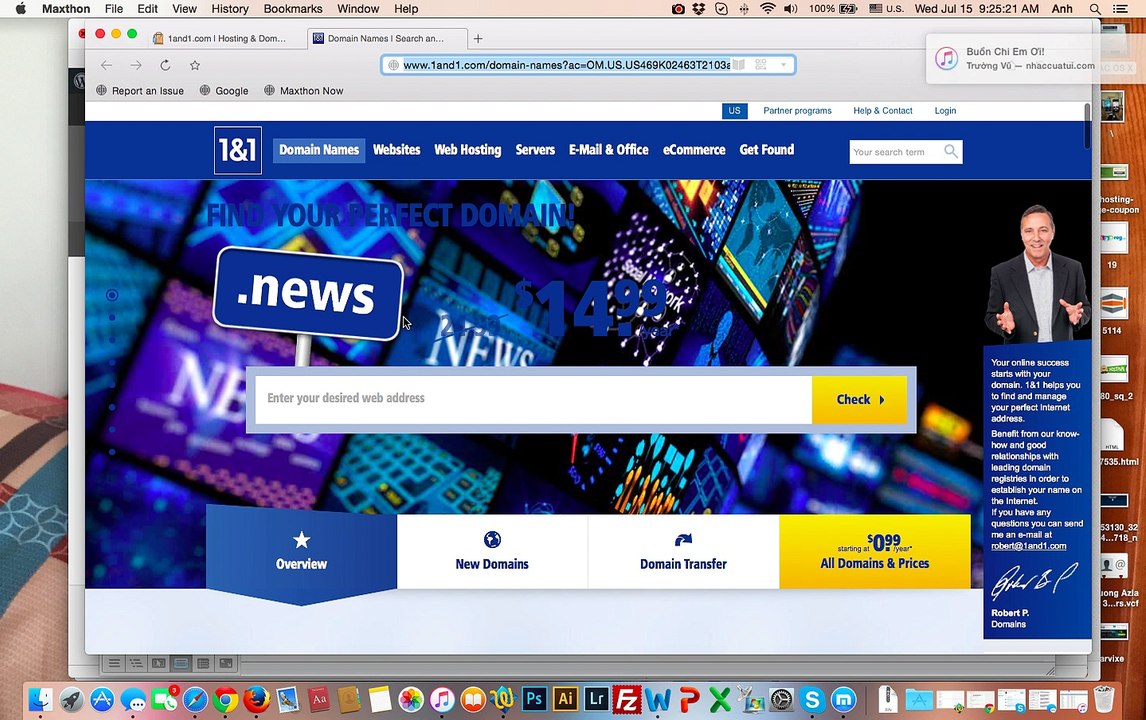Viewport: 1146px width, 720px height.
Task: Click the 1&1 logo
Action: (238, 151)
